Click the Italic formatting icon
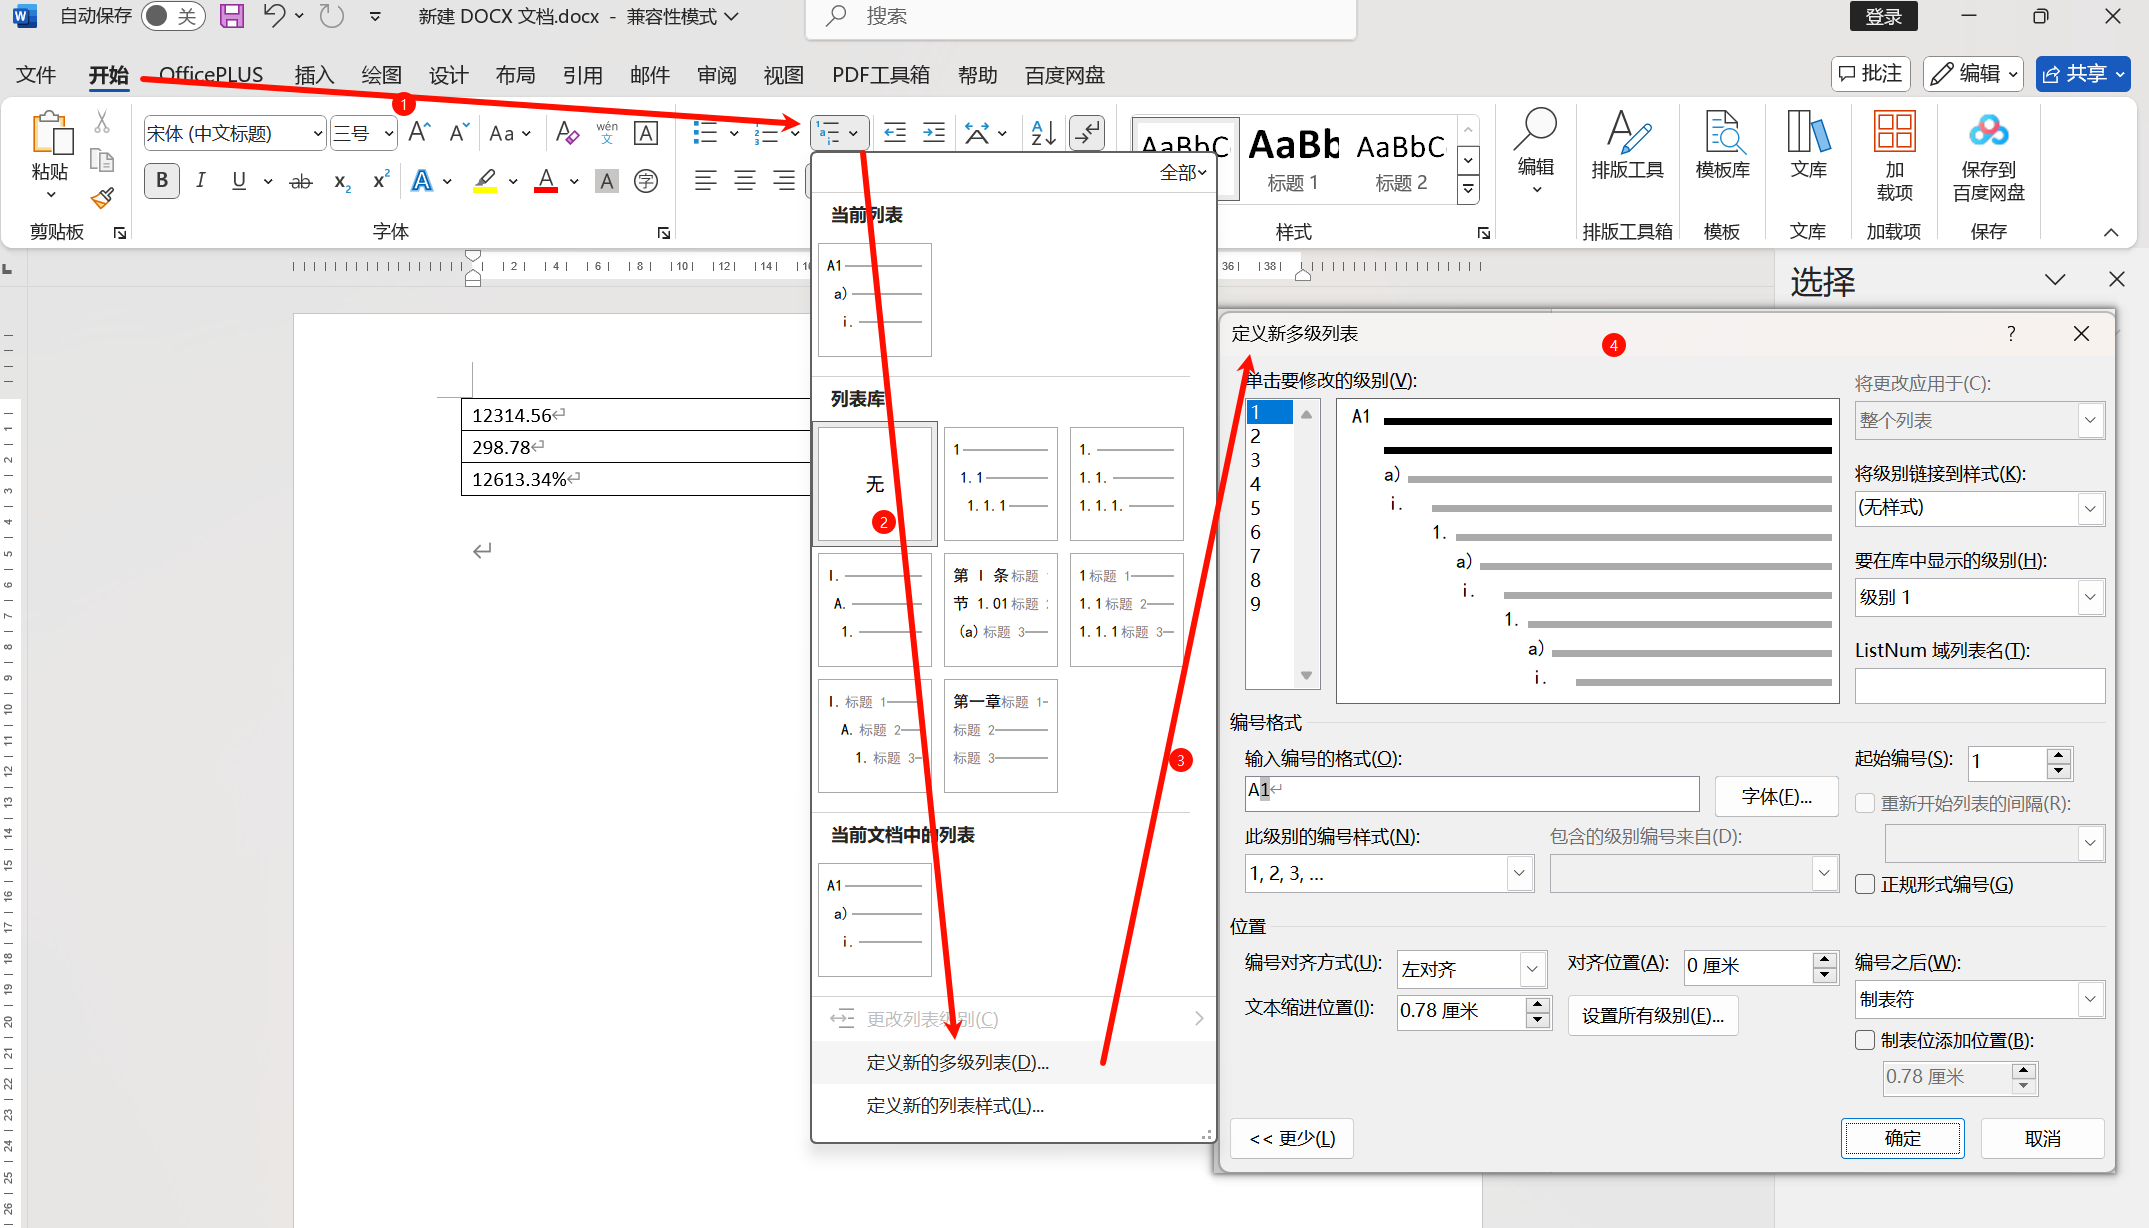 (200, 181)
